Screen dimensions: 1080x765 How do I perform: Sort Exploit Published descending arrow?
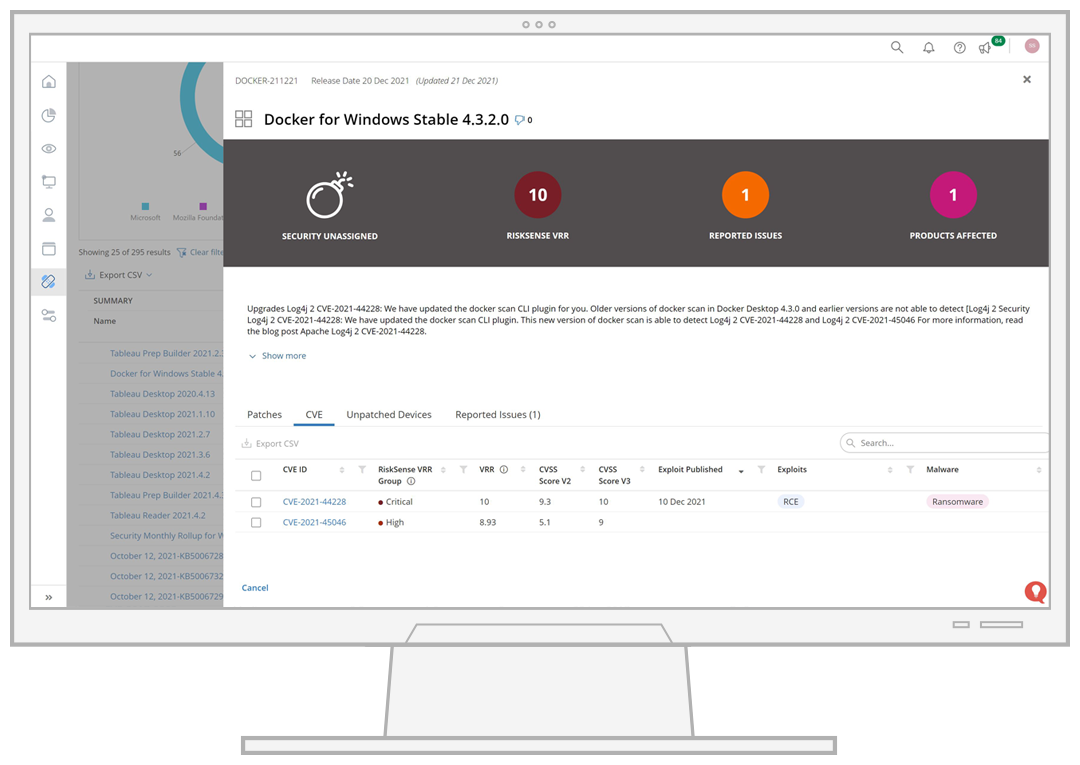[x=741, y=471]
